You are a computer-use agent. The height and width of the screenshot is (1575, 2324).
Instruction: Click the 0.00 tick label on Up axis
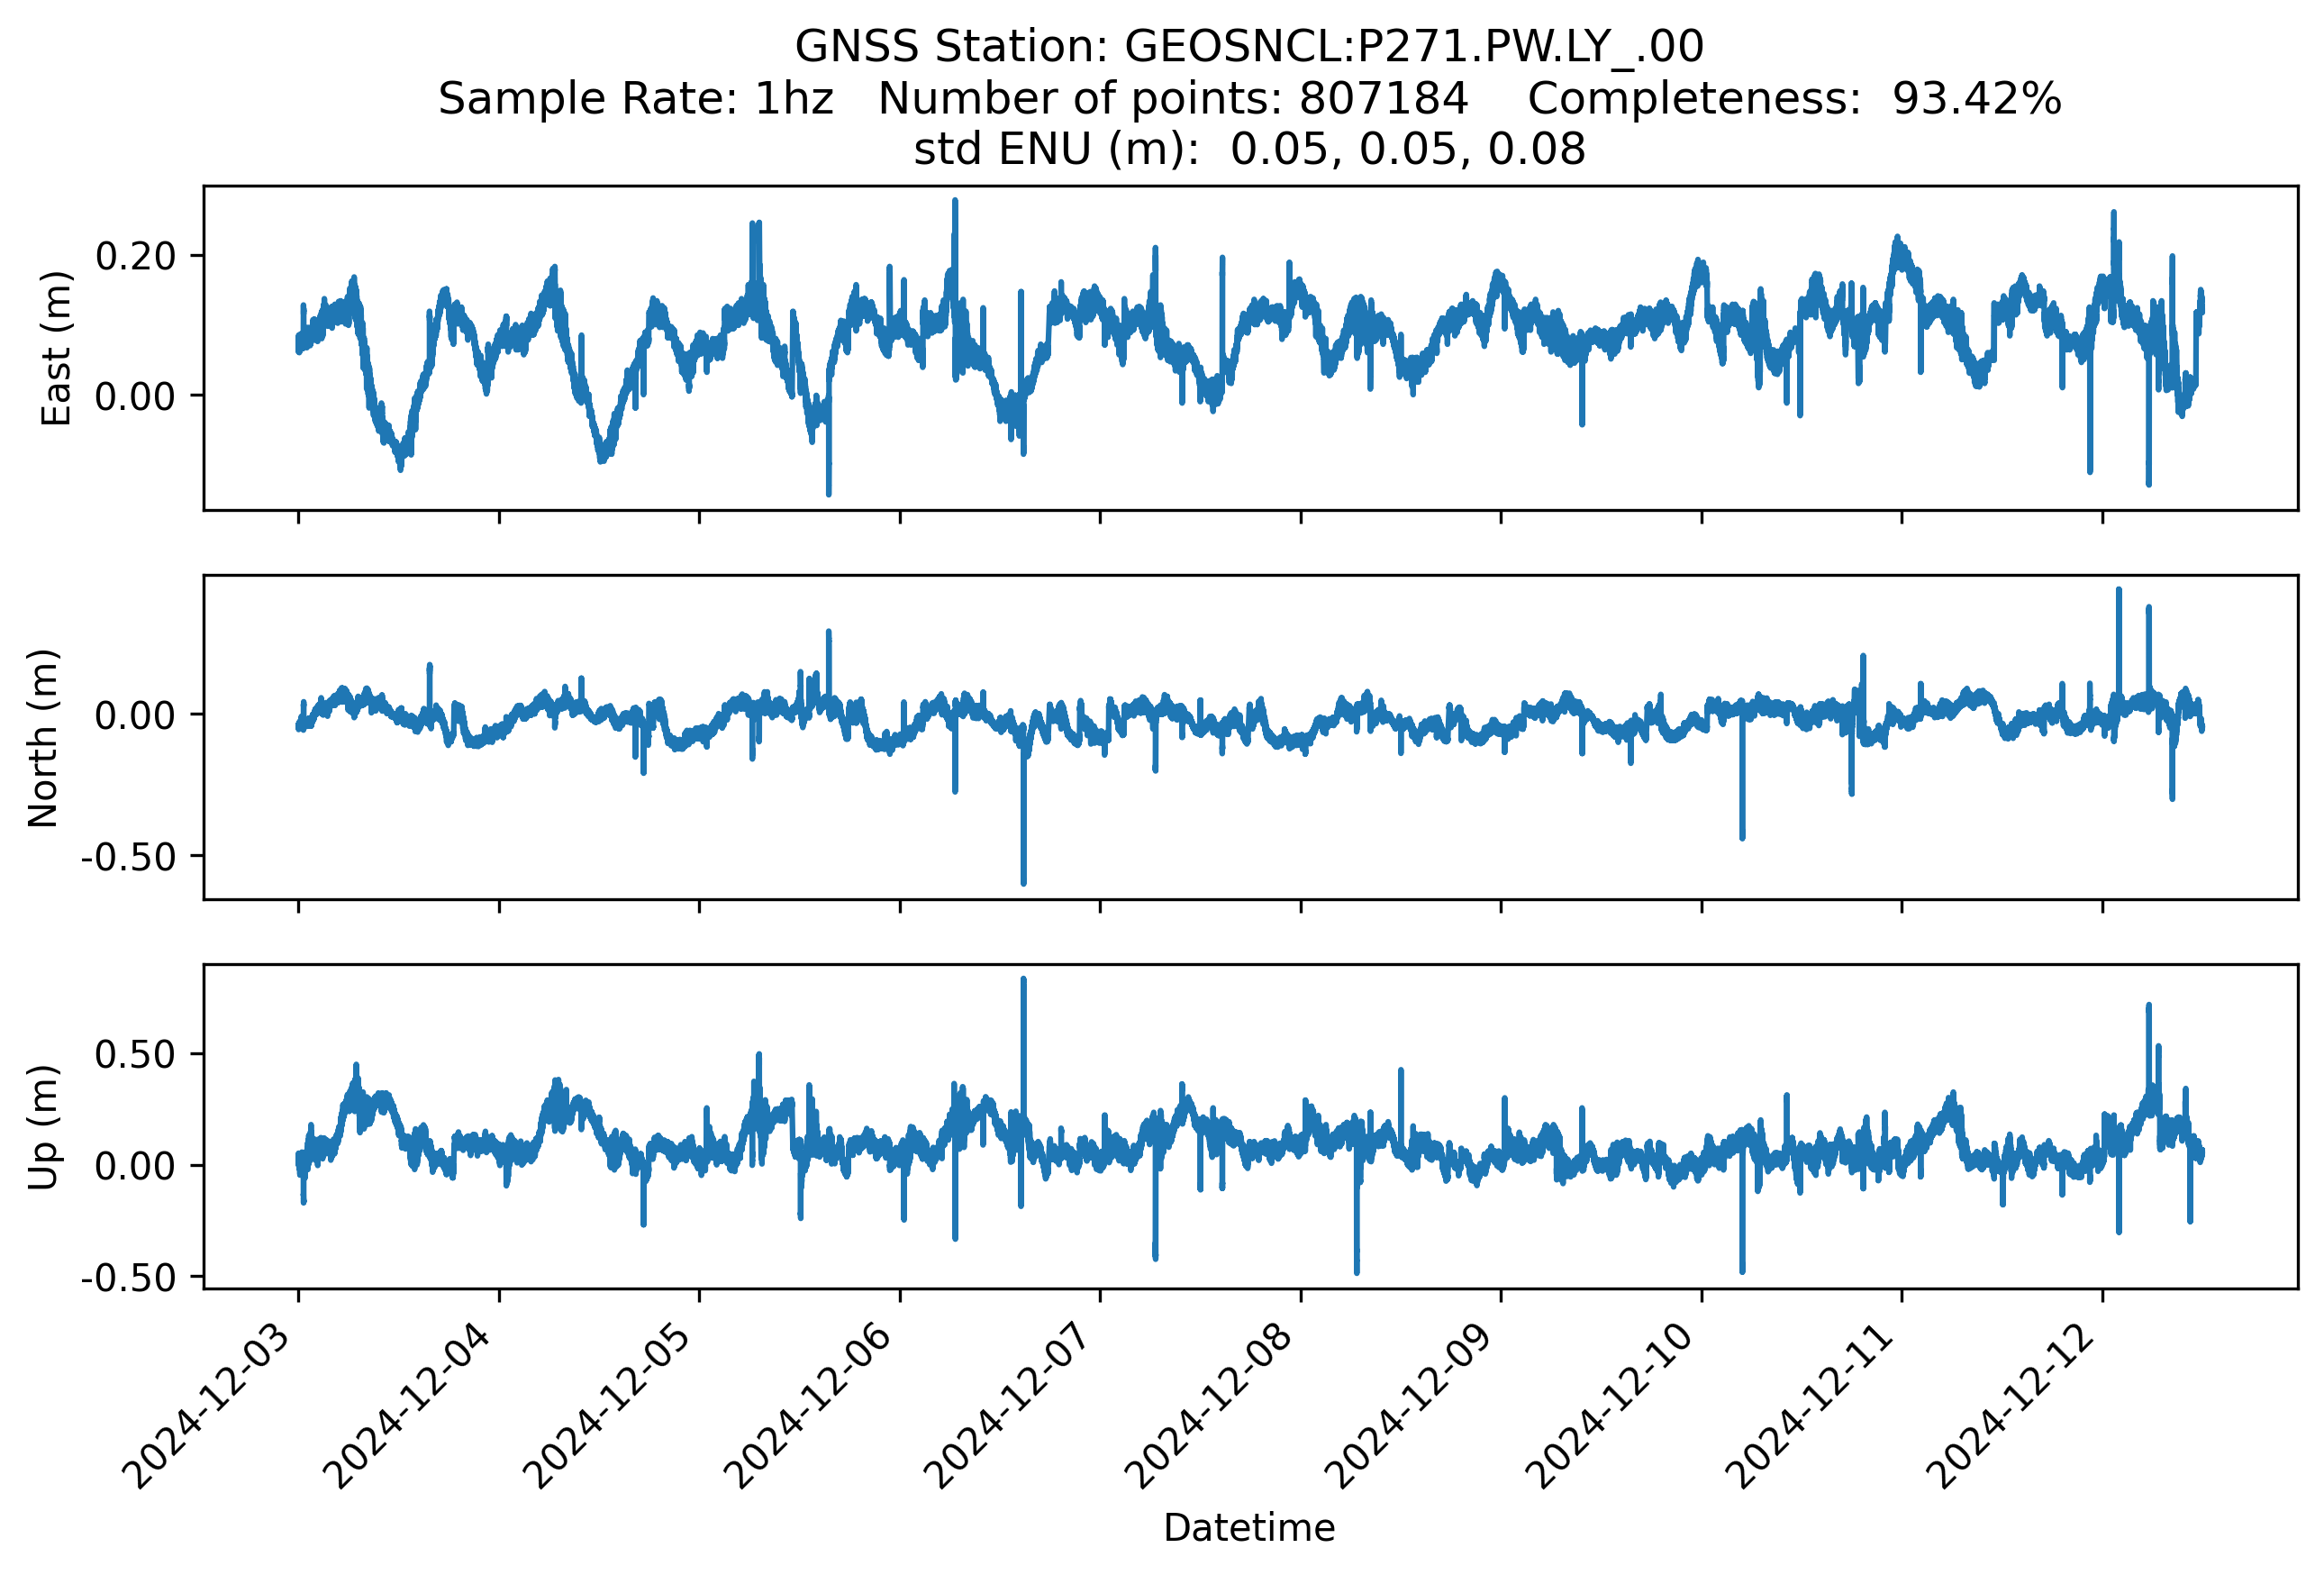(x=136, y=1166)
